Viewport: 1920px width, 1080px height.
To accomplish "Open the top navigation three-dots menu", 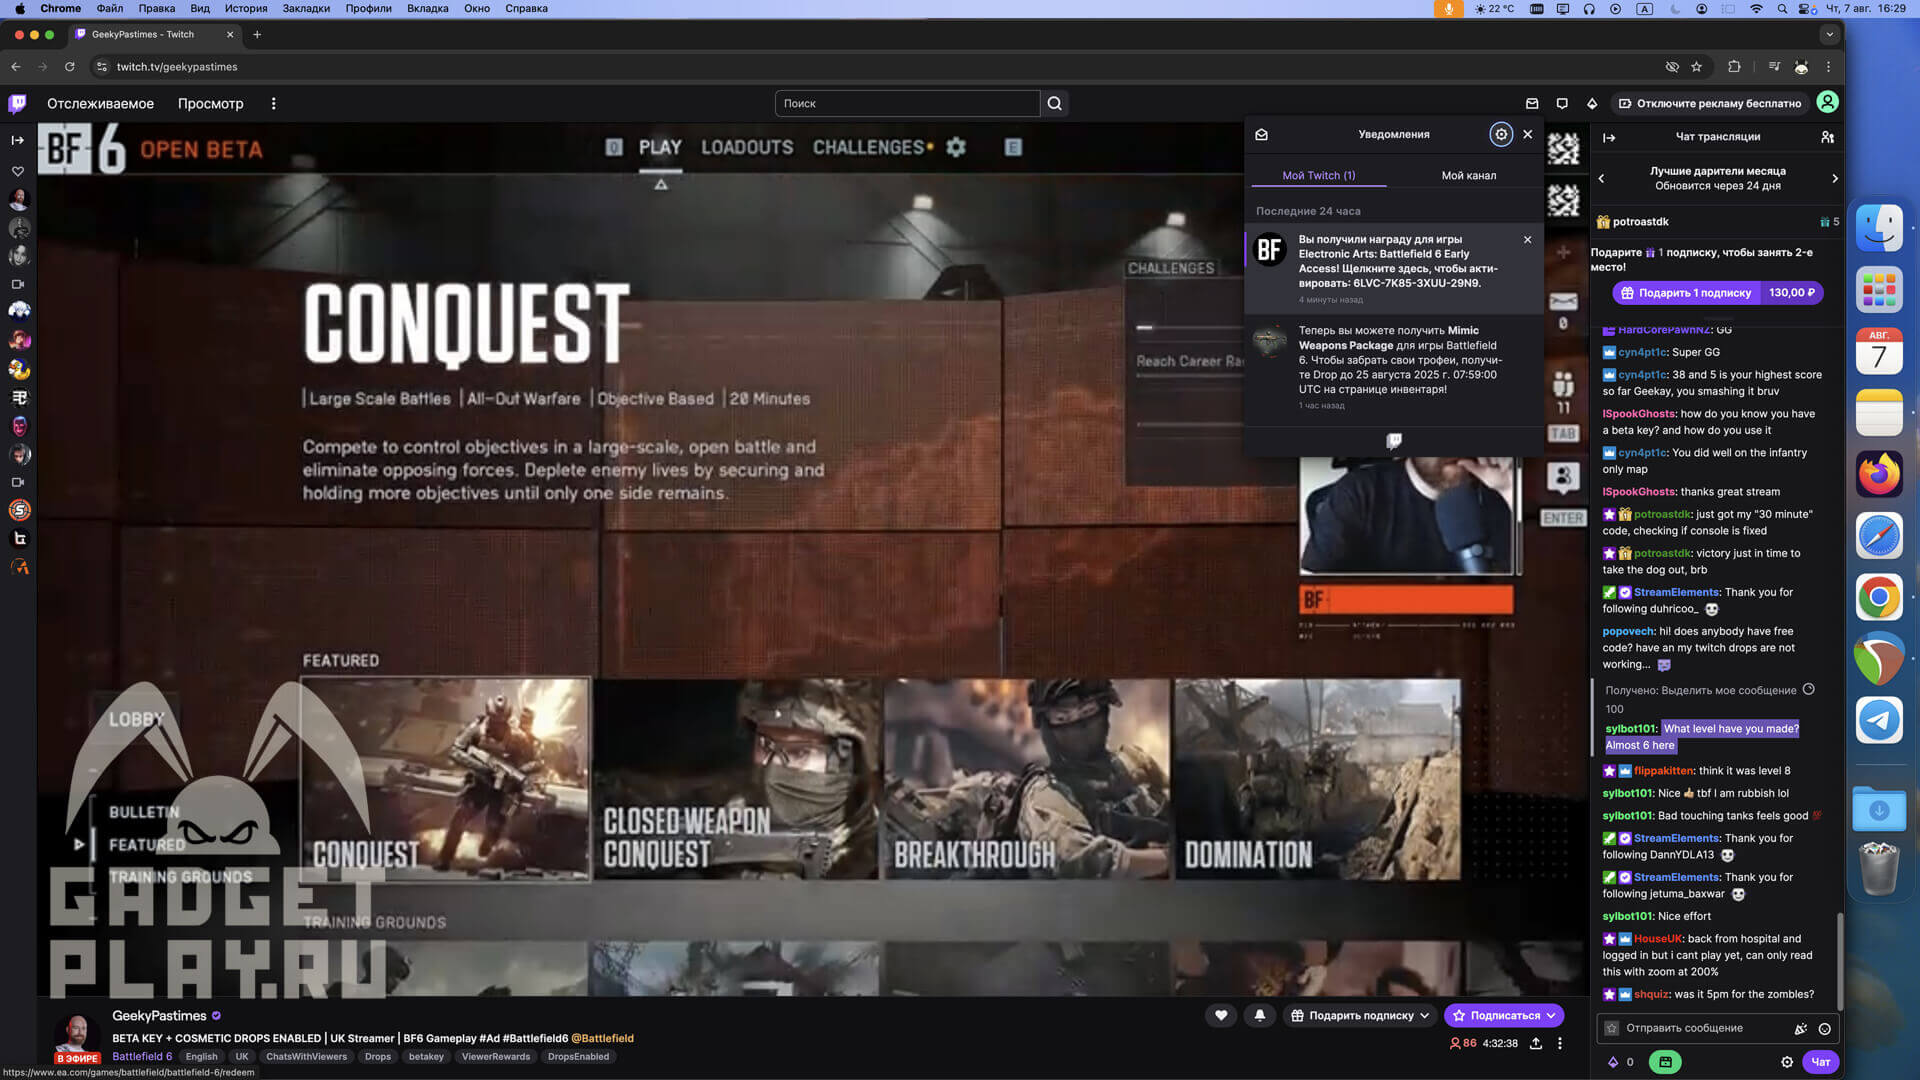I will (x=273, y=103).
